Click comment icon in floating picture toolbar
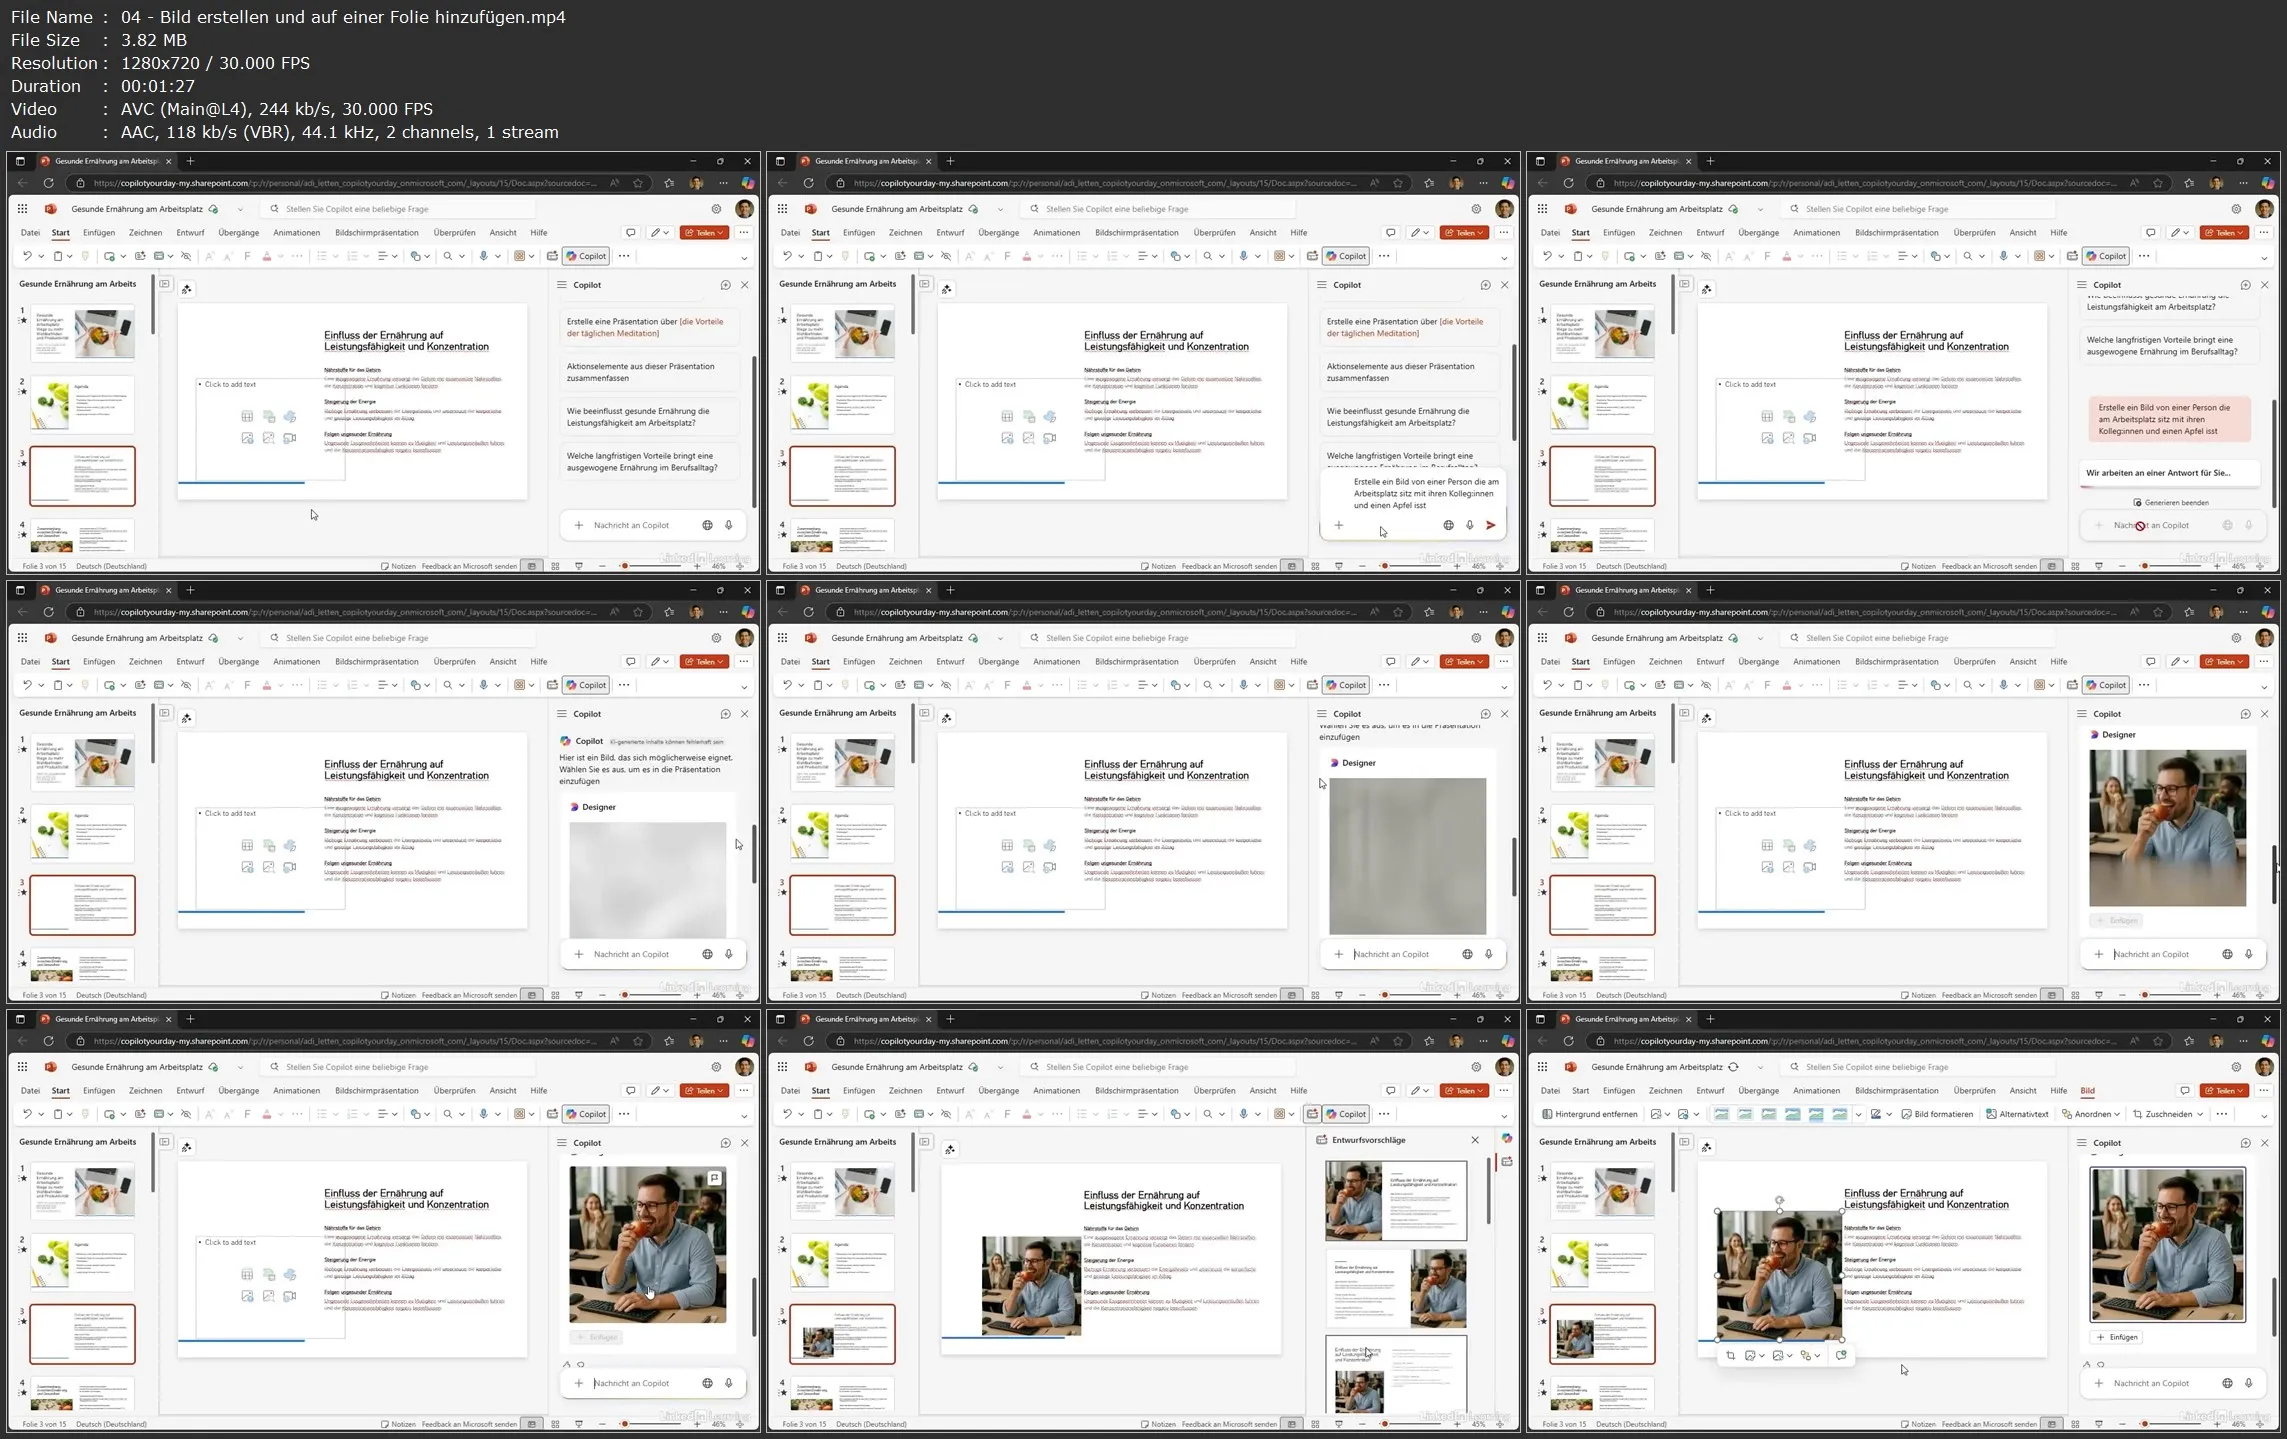The height and width of the screenshot is (1439, 2287). click(1841, 1356)
